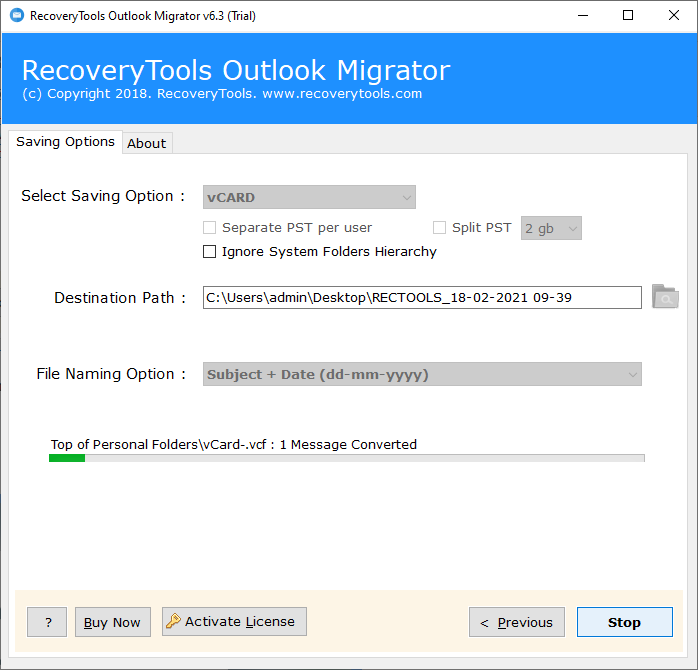Switch to the About tab
This screenshot has width=698, height=670.
pos(147,143)
